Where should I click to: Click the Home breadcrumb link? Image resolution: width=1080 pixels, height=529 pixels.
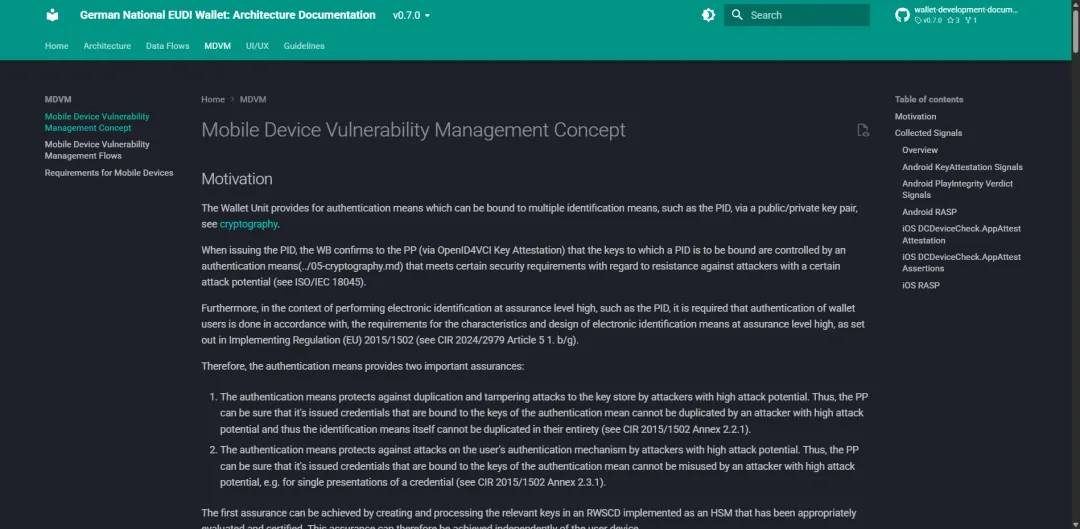point(213,100)
